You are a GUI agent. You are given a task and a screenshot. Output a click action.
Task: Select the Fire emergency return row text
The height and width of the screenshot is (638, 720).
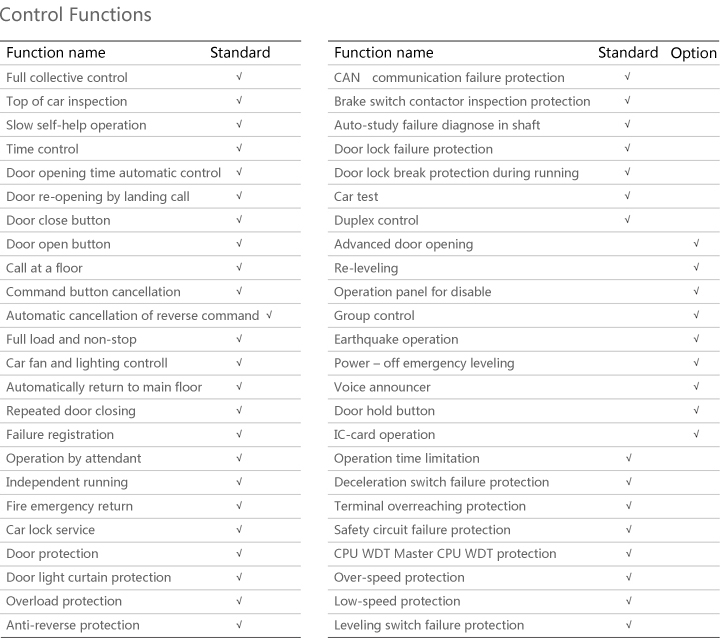pyautogui.click(x=69, y=506)
